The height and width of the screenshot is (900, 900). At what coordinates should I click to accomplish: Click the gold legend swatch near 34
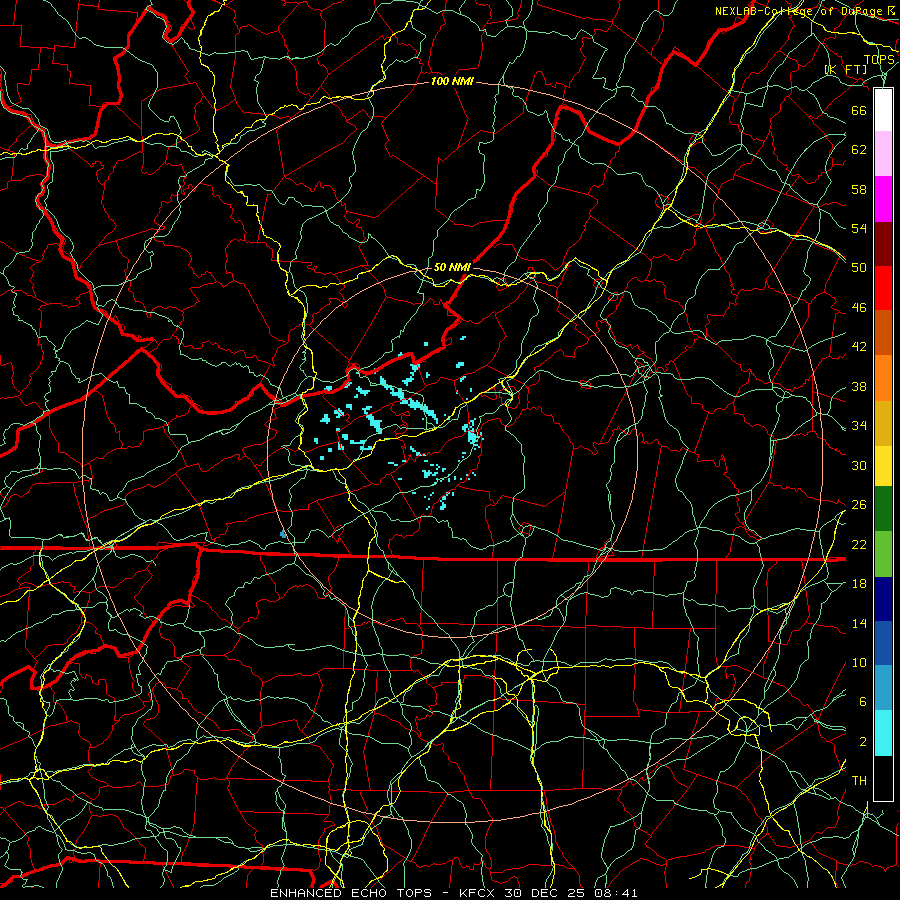[x=883, y=422]
